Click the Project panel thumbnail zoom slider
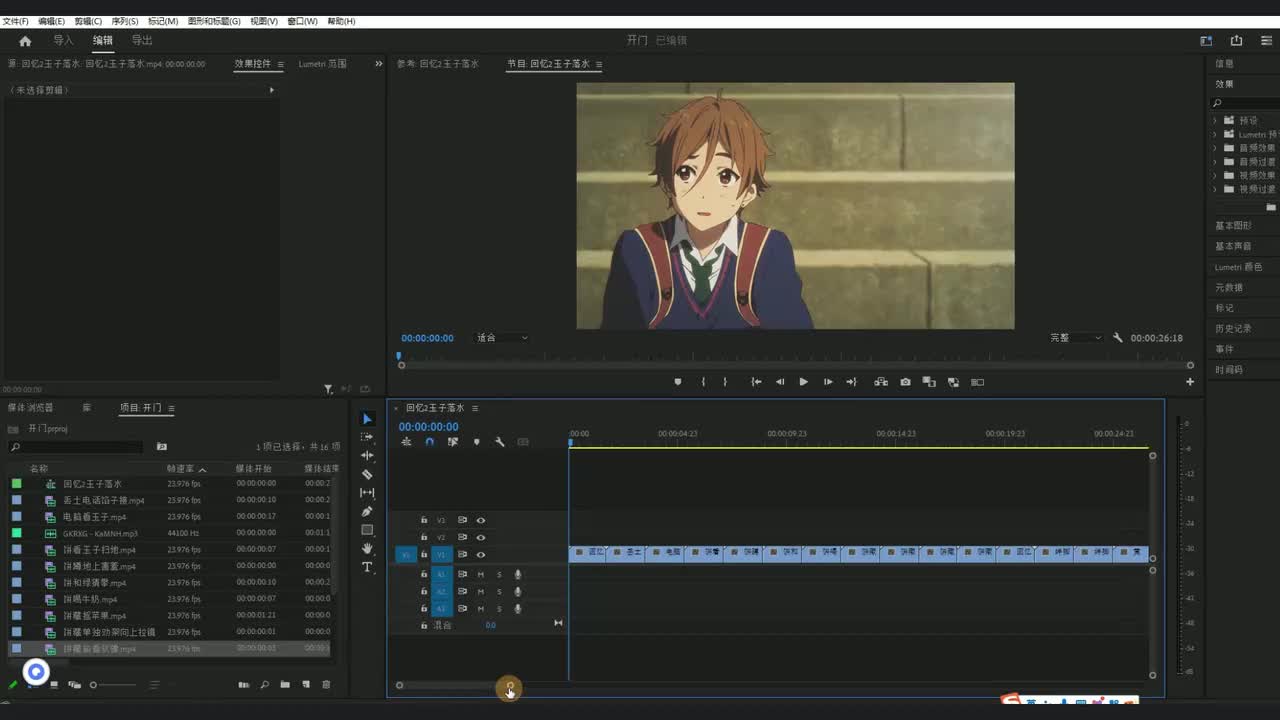The width and height of the screenshot is (1280, 720). pyautogui.click(x=94, y=685)
